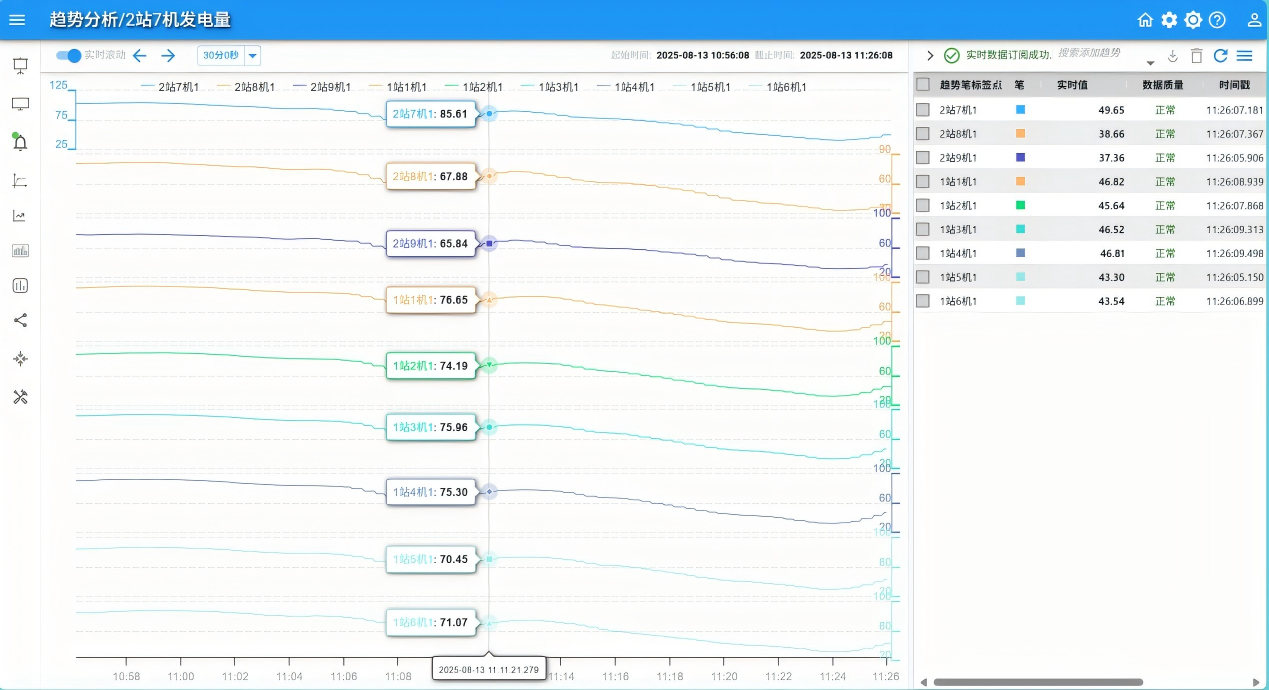Open the hamburger navigation menu
The image size is (1269, 690).
(17, 20)
